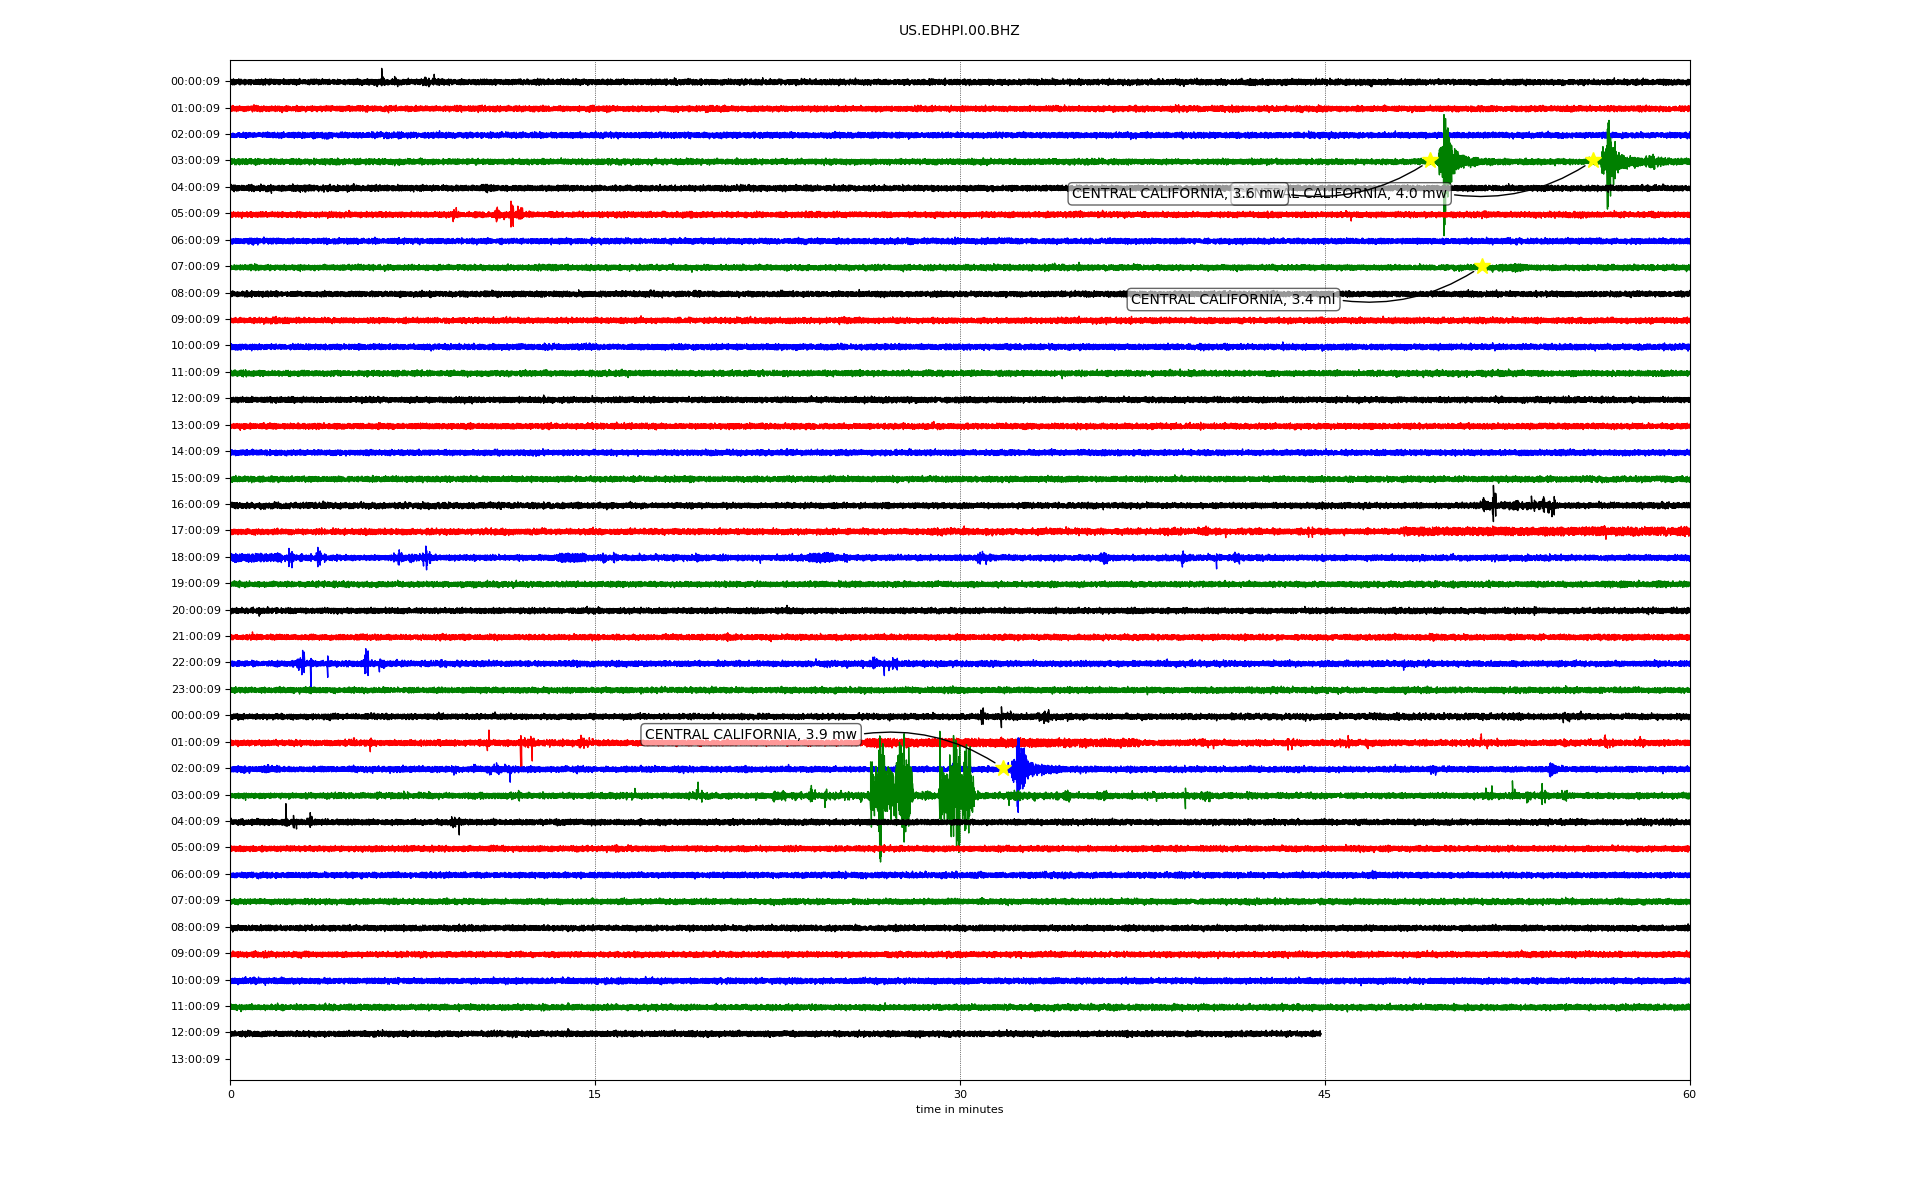Screen dimensions: 1920x1200
Task: Click the 16:00:09 trace time label
Action: point(195,504)
